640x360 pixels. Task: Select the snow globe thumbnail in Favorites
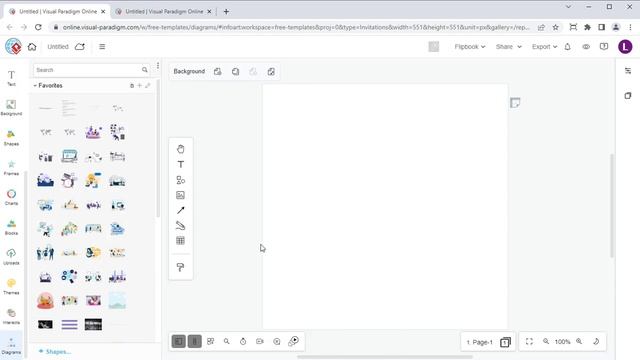(x=45, y=301)
